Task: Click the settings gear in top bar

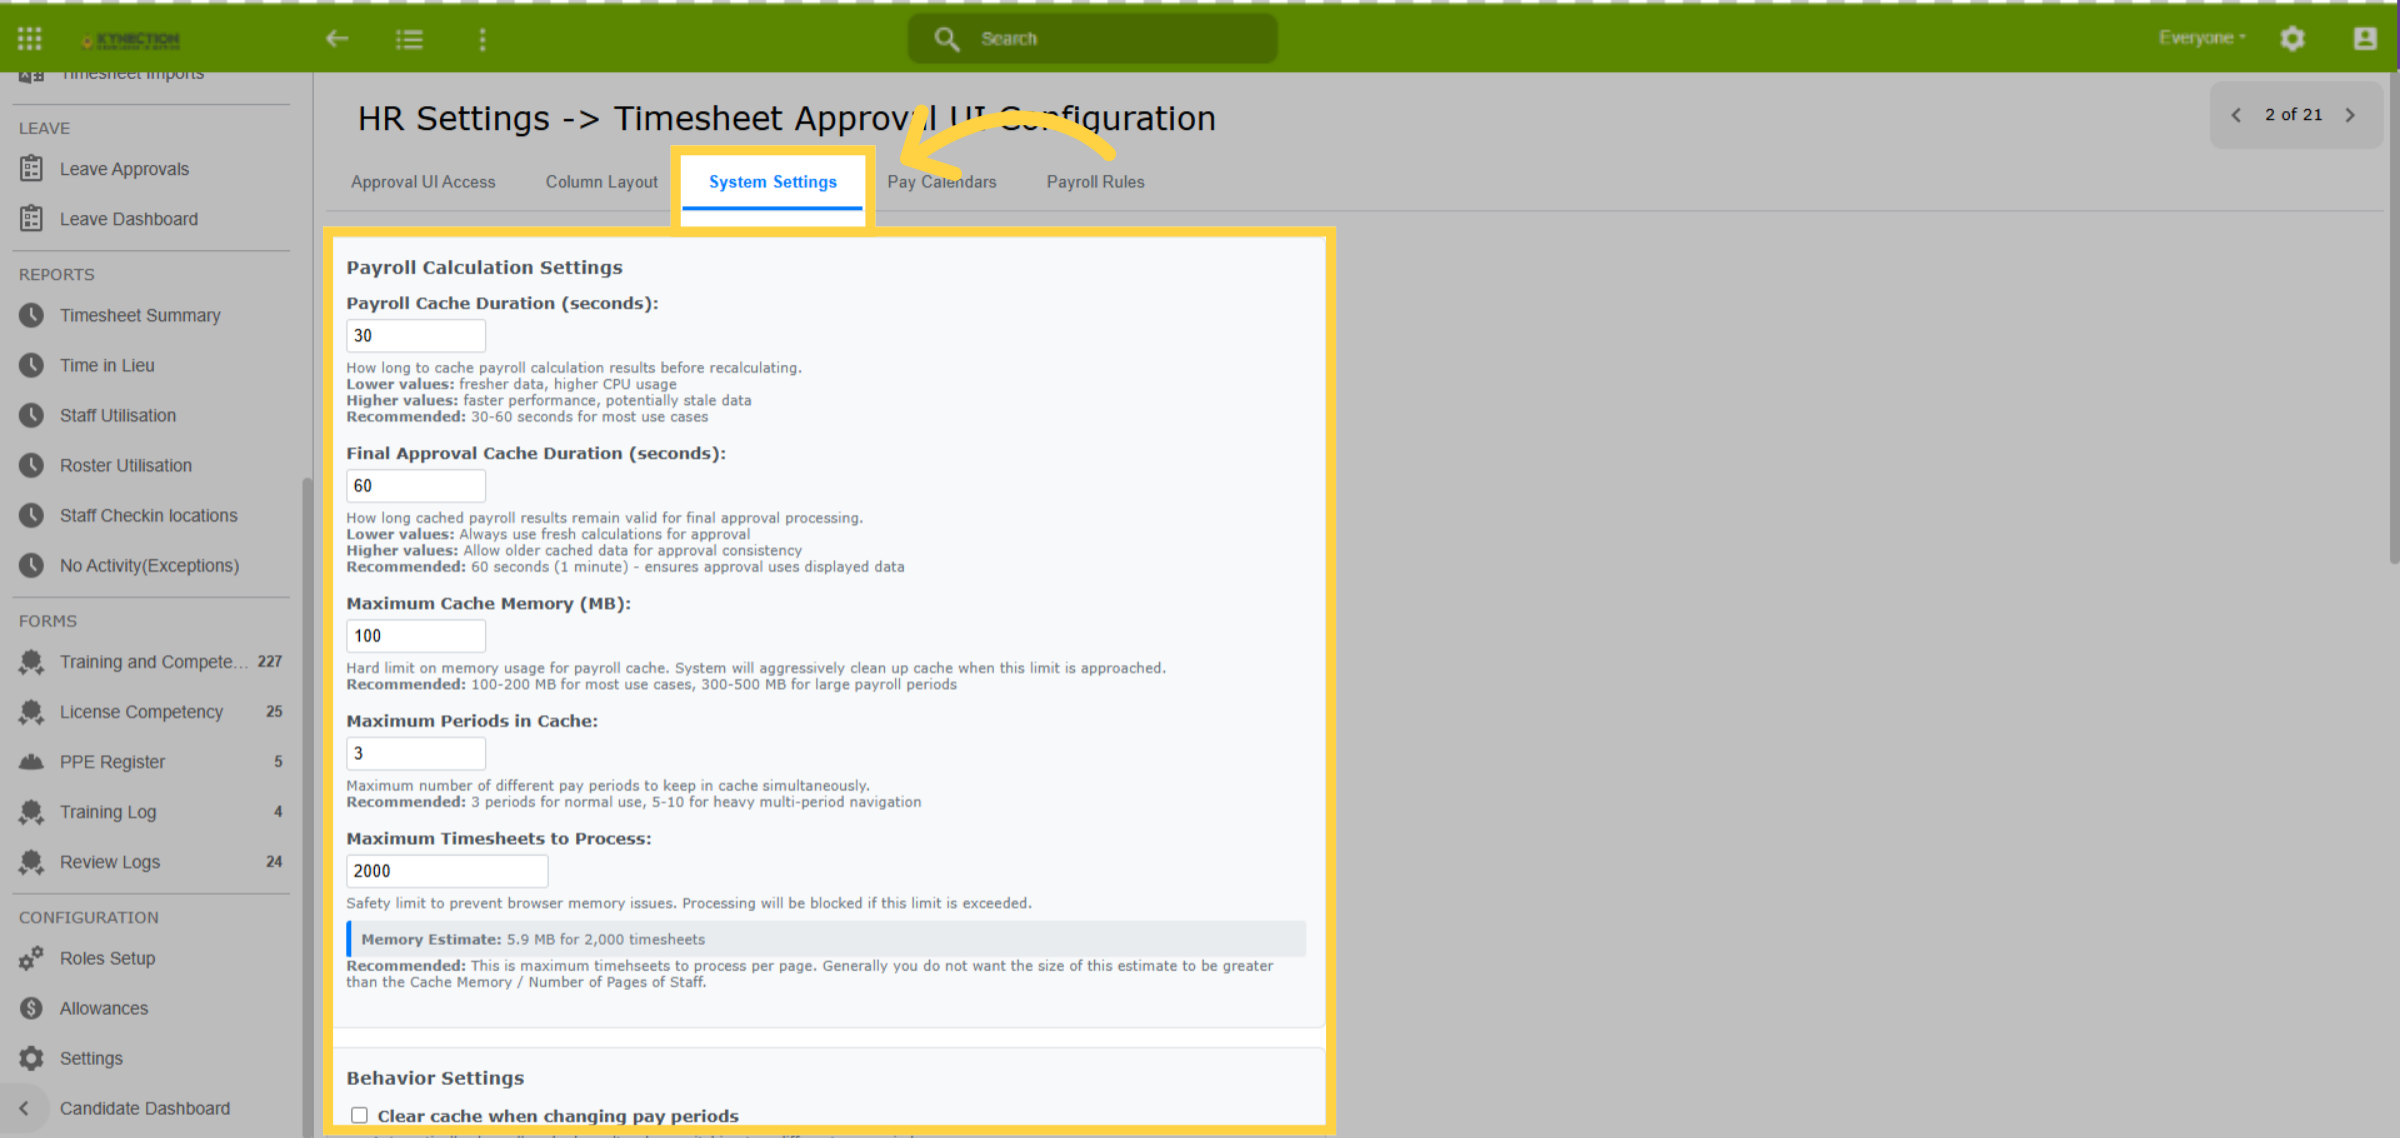Action: tap(2292, 38)
